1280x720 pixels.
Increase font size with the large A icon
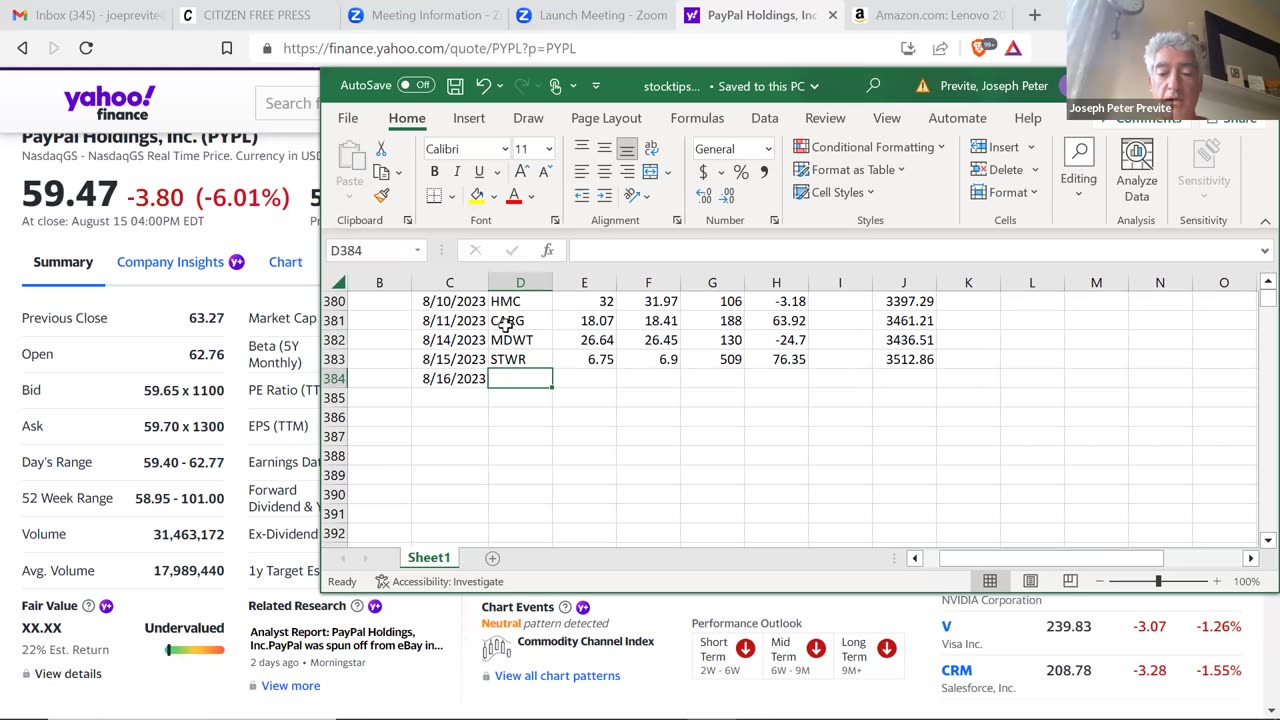click(522, 172)
